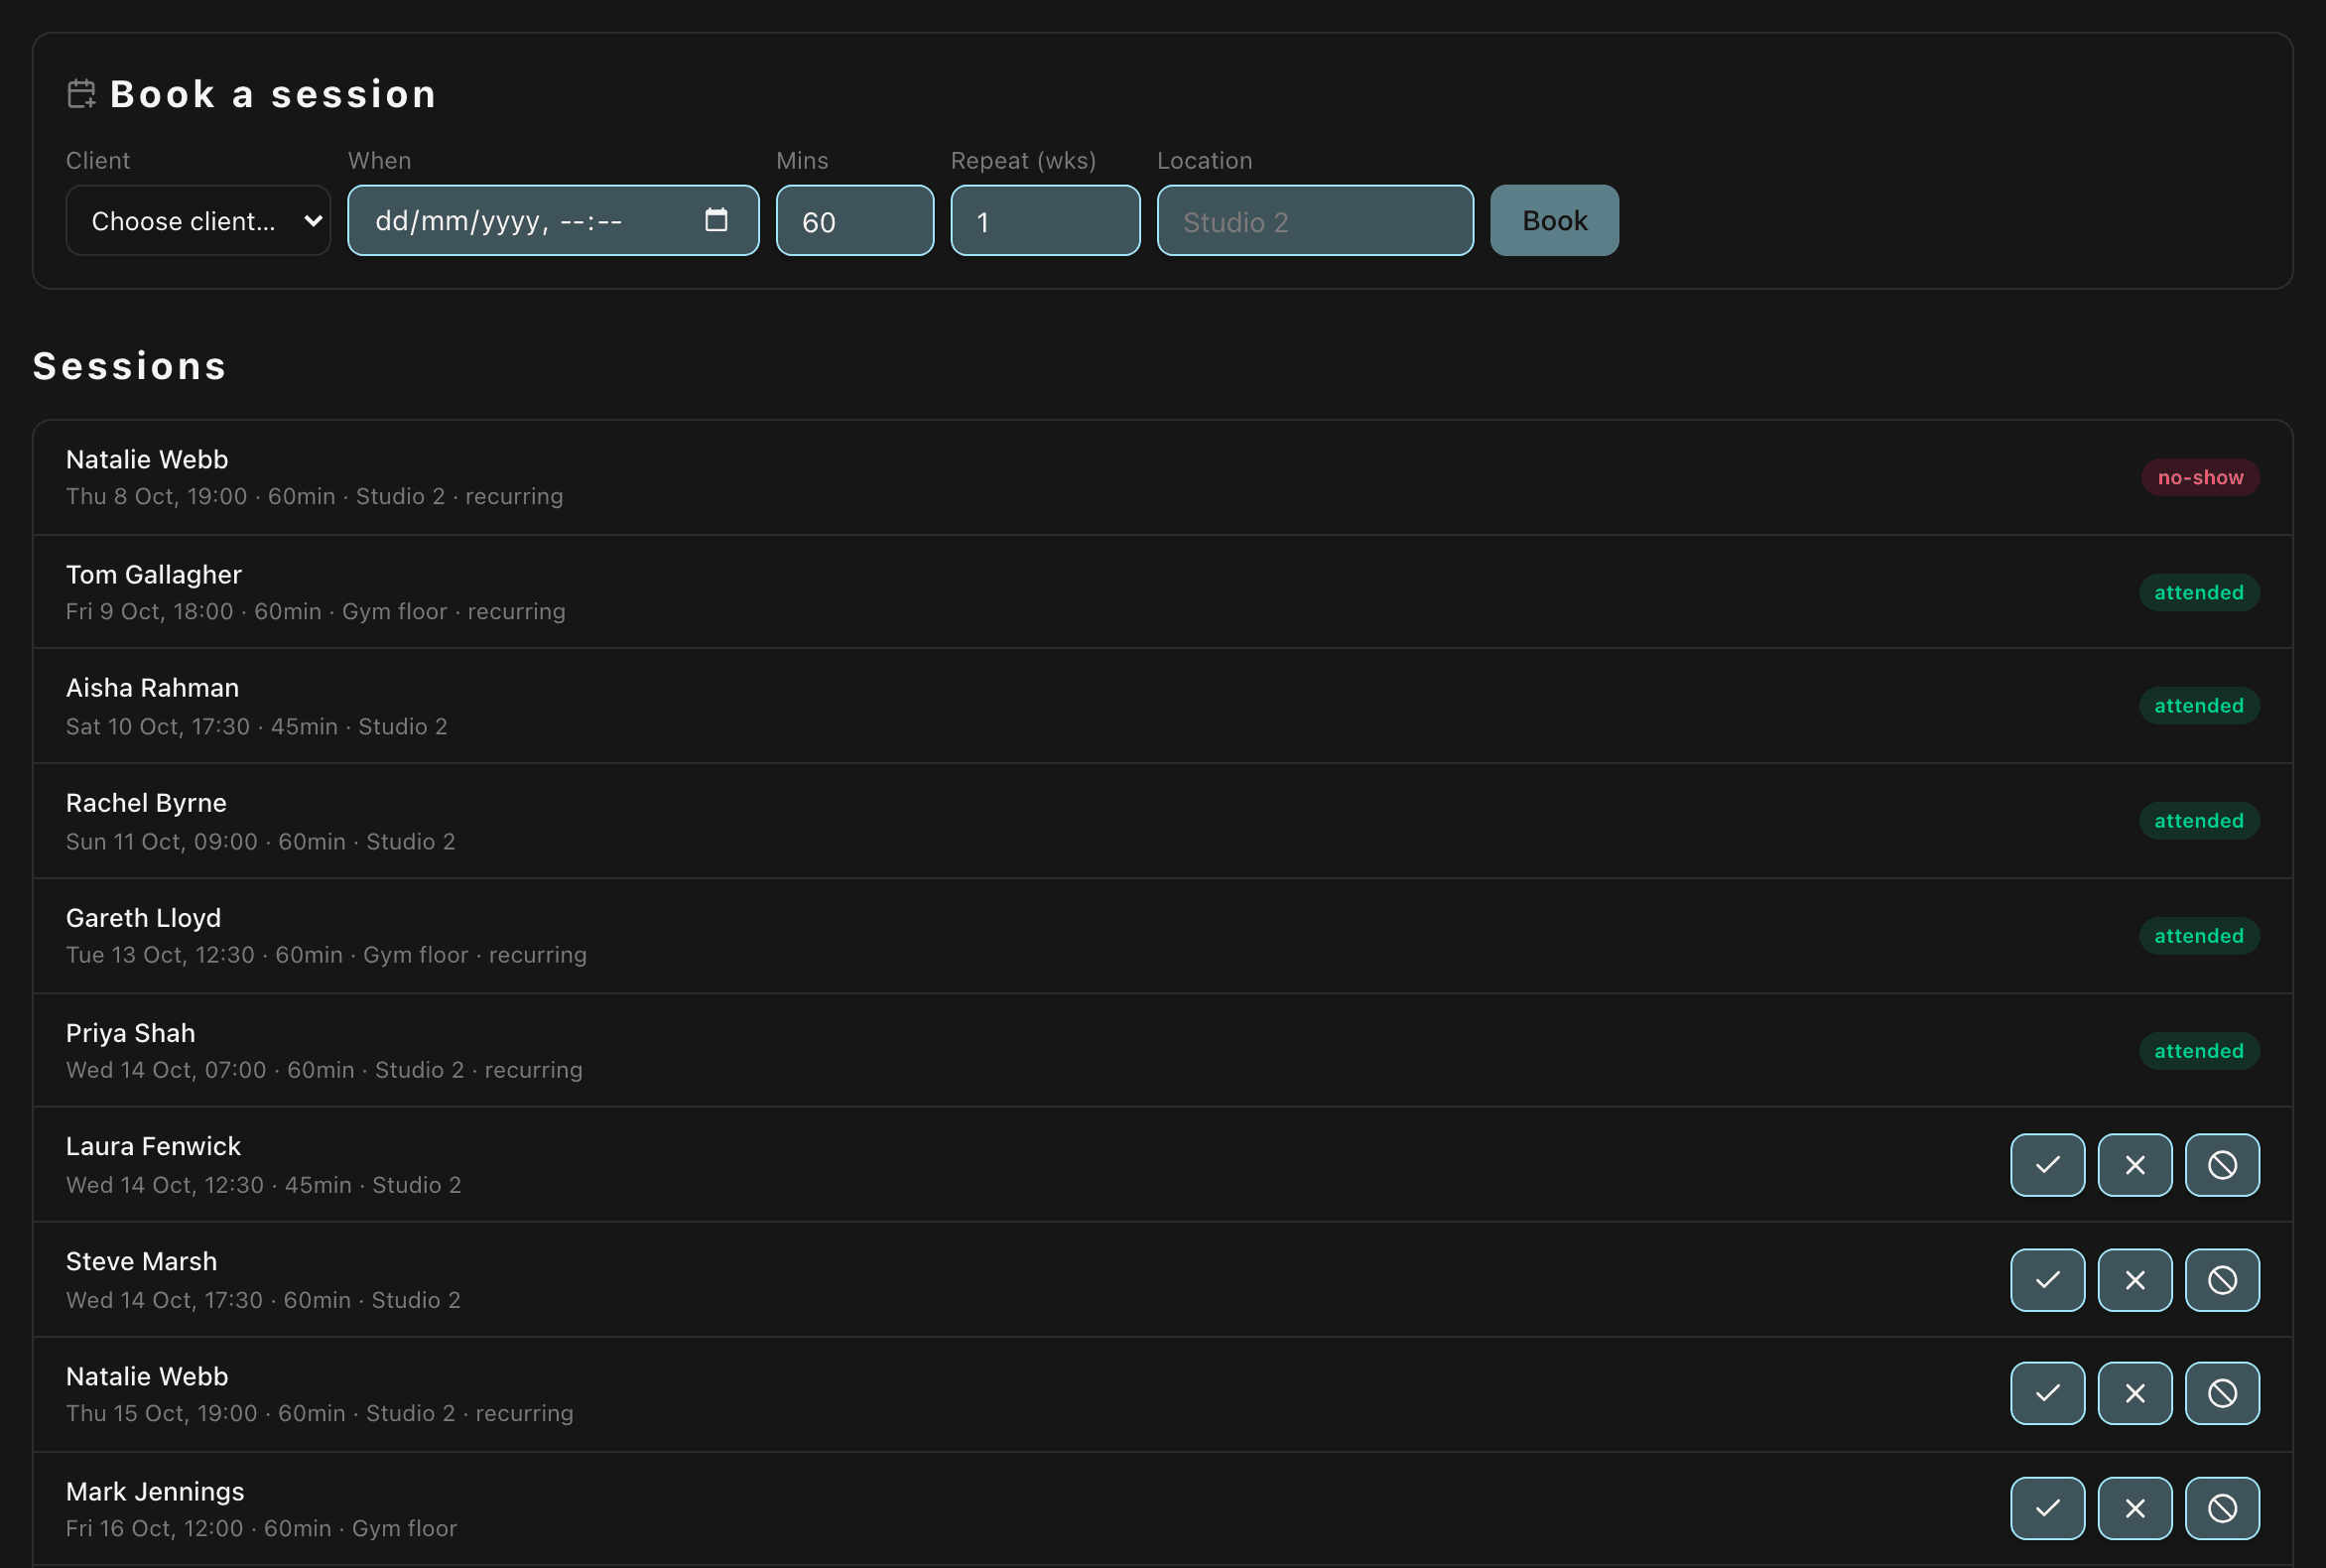This screenshot has width=2326, height=1568.
Task: Select the Tom Gallagher session name
Action: pos(154,574)
